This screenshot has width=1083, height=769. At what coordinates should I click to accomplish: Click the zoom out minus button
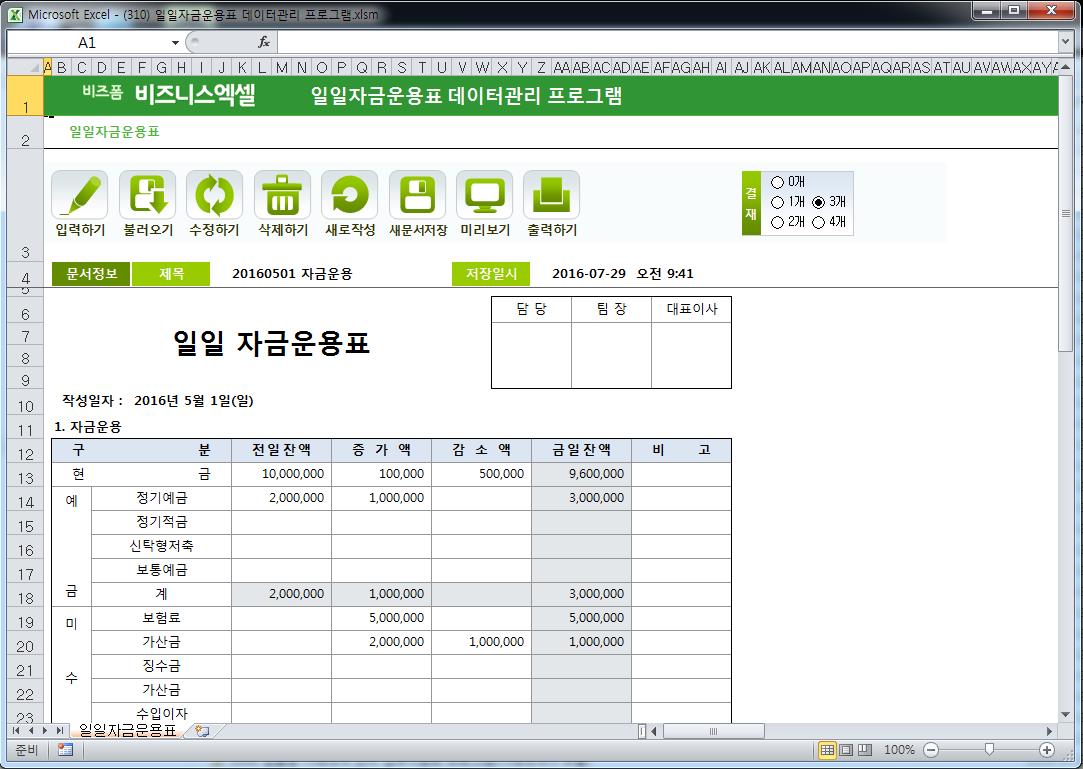[x=931, y=750]
